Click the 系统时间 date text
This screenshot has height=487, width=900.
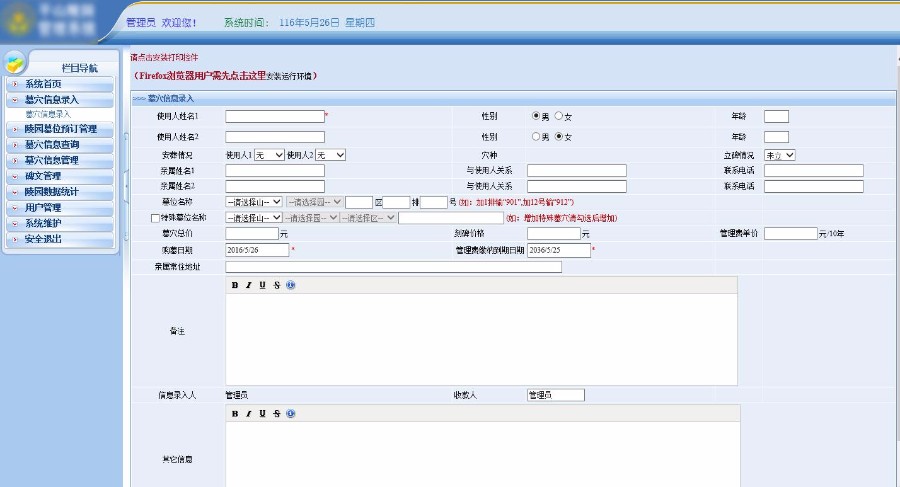pyautogui.click(x=327, y=22)
